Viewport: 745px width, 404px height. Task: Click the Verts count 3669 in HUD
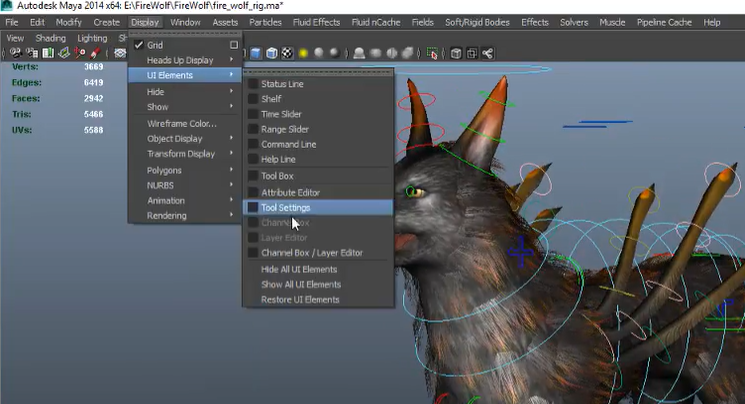tap(94, 67)
